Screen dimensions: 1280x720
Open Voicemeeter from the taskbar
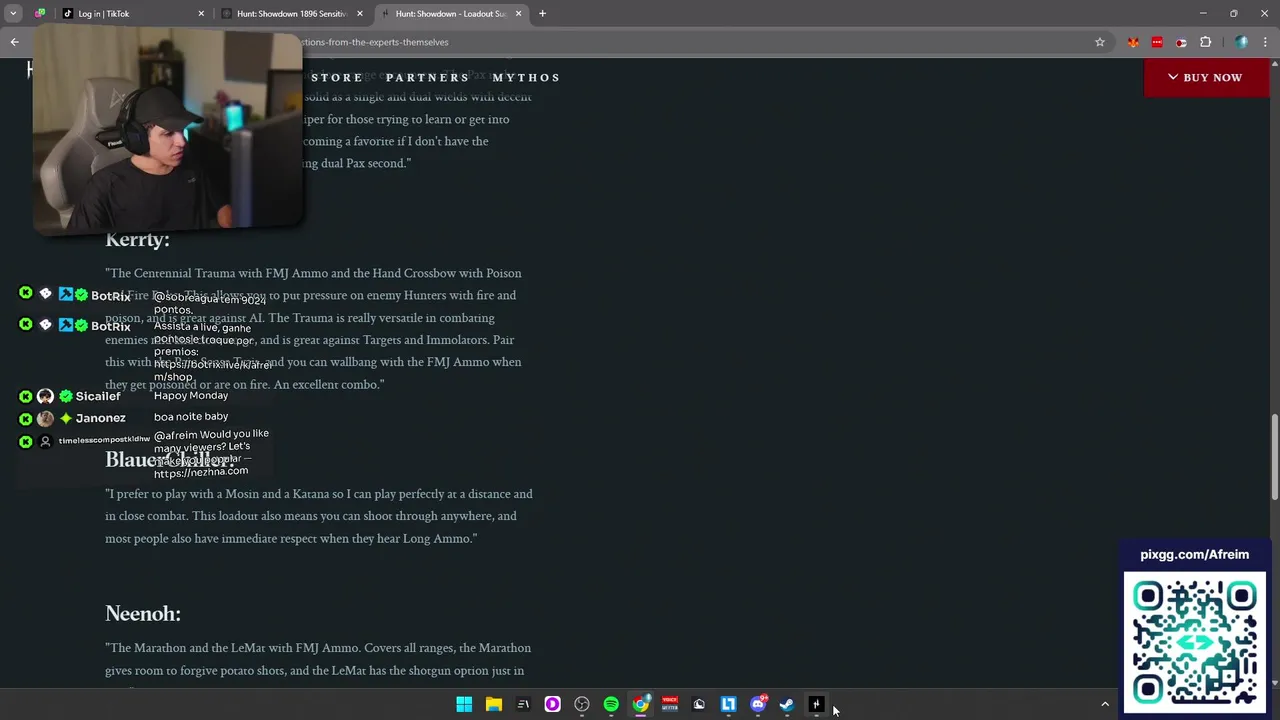[670, 705]
